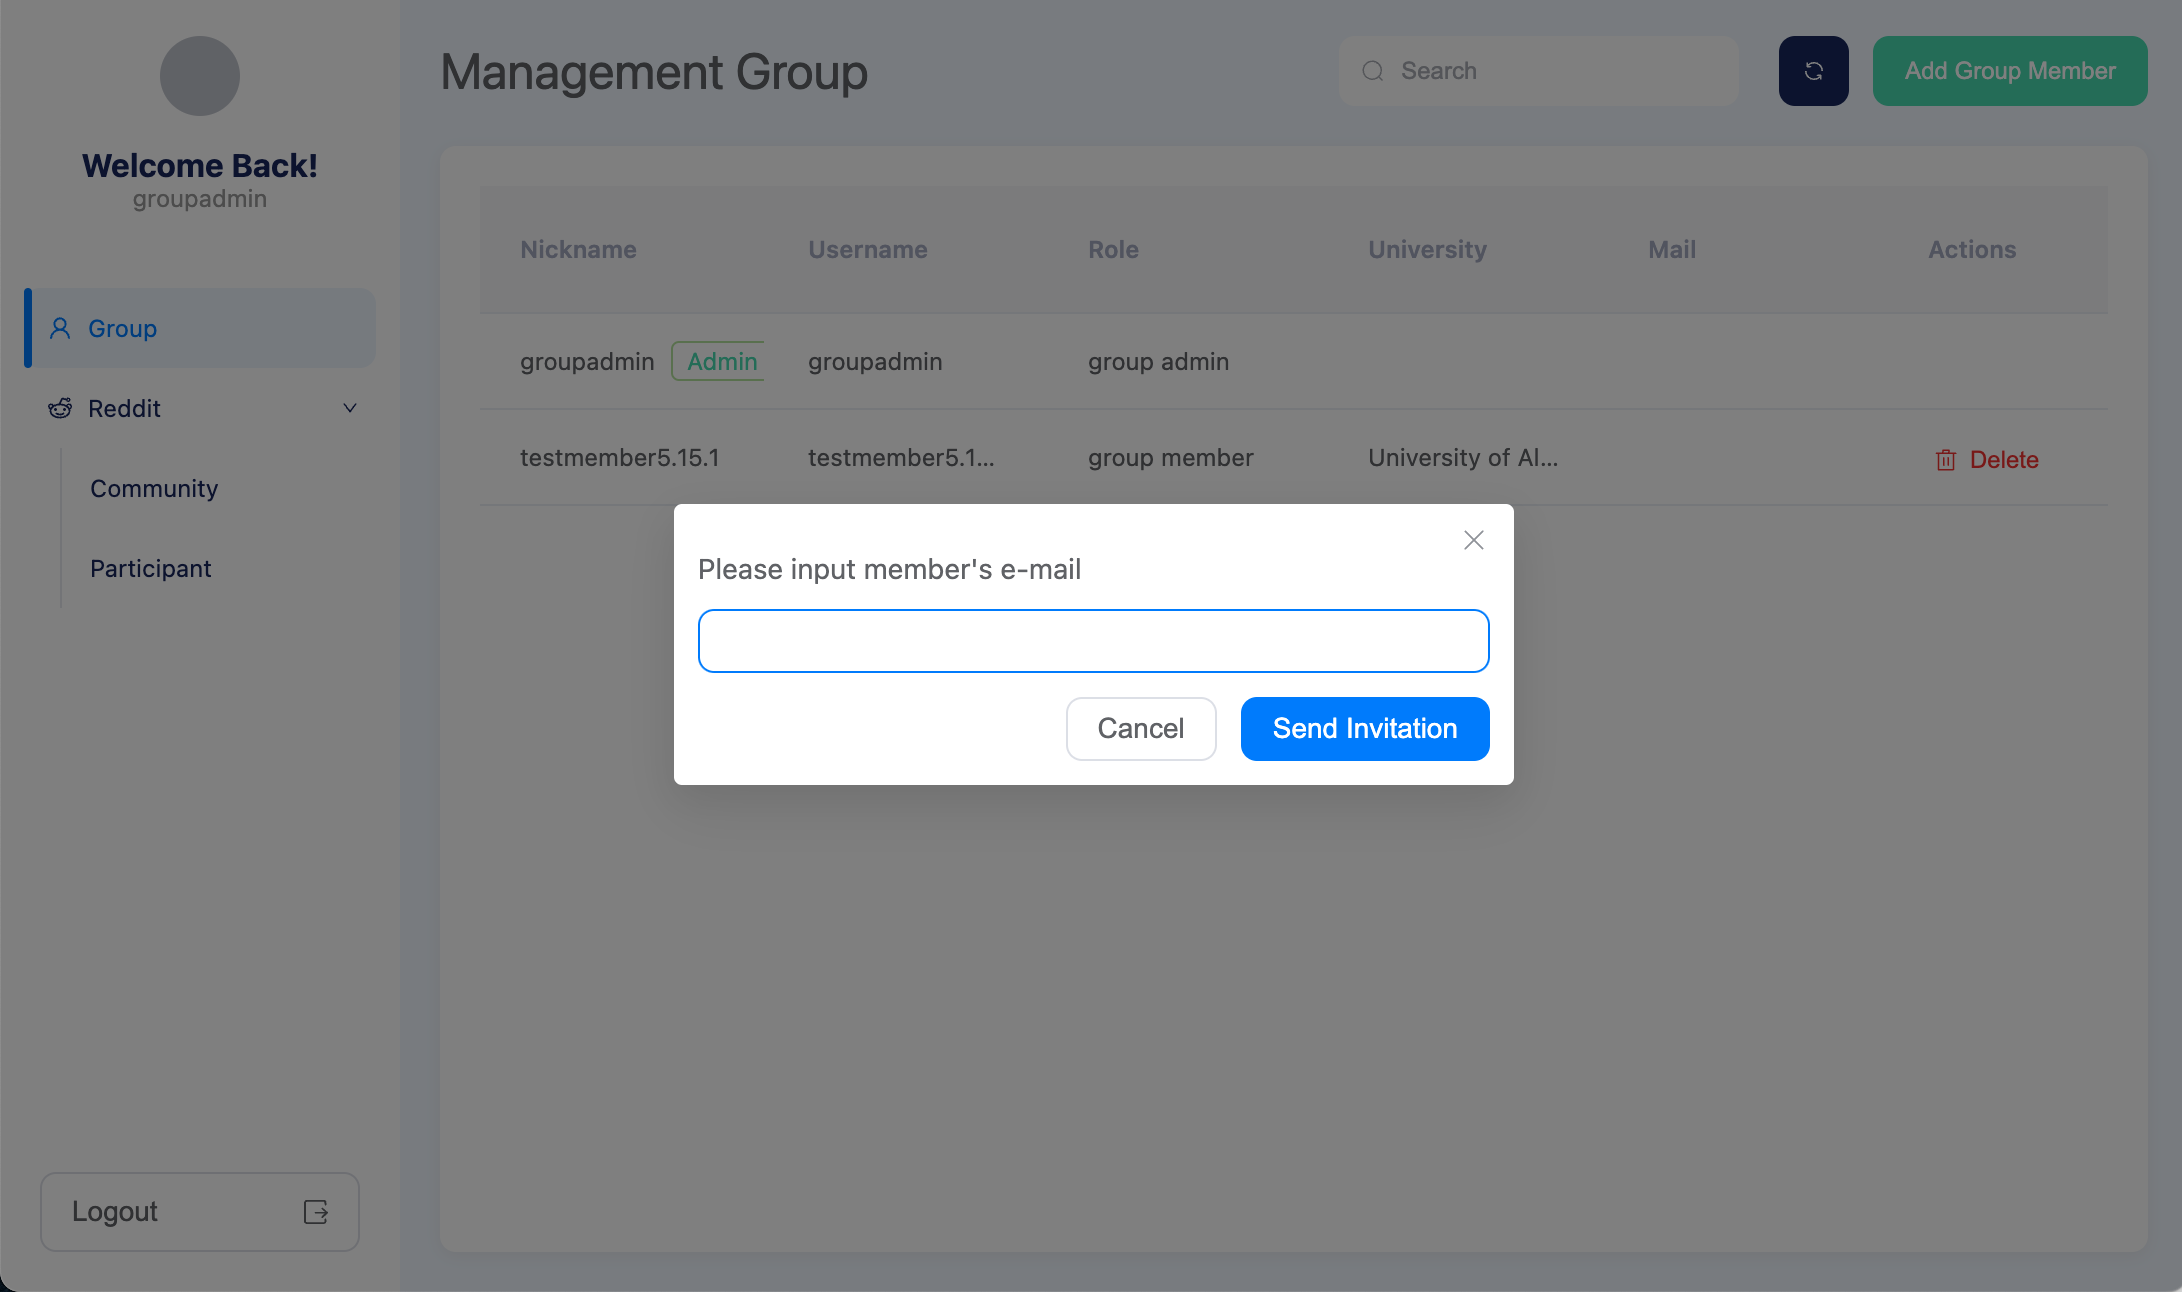Select the Group sidebar item
Viewport: 2182px width, 1292px height.
[200, 328]
